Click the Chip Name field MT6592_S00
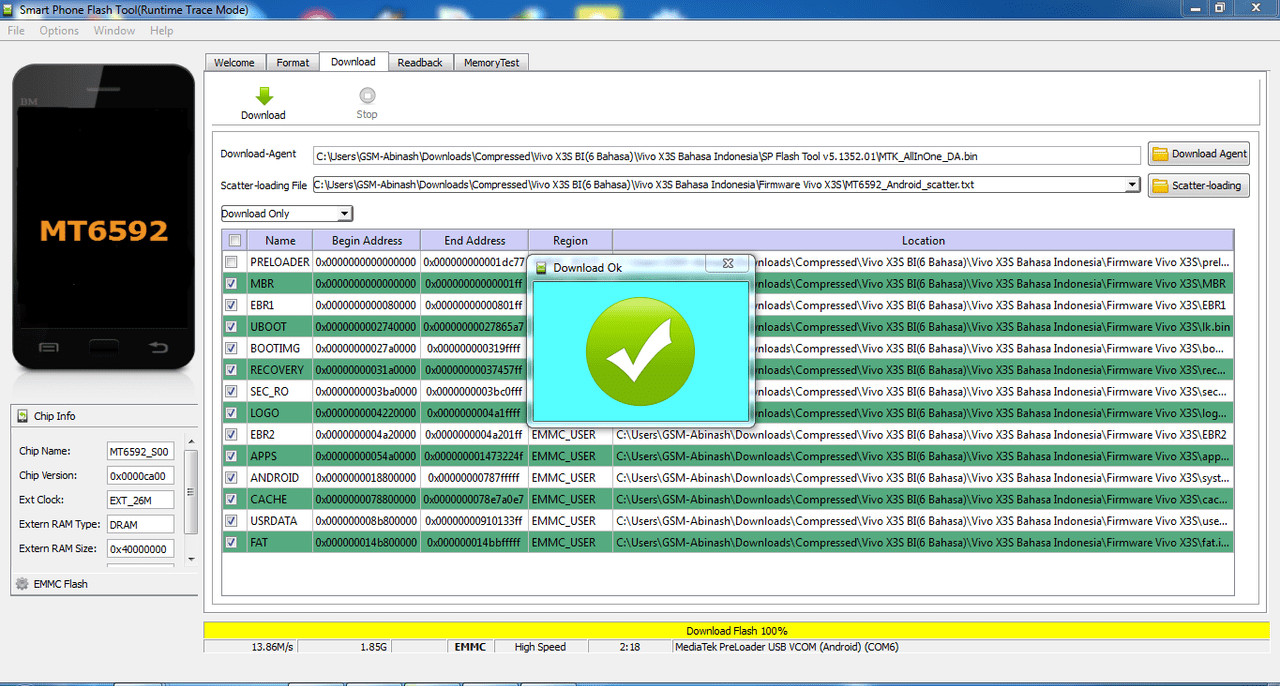 (140, 451)
